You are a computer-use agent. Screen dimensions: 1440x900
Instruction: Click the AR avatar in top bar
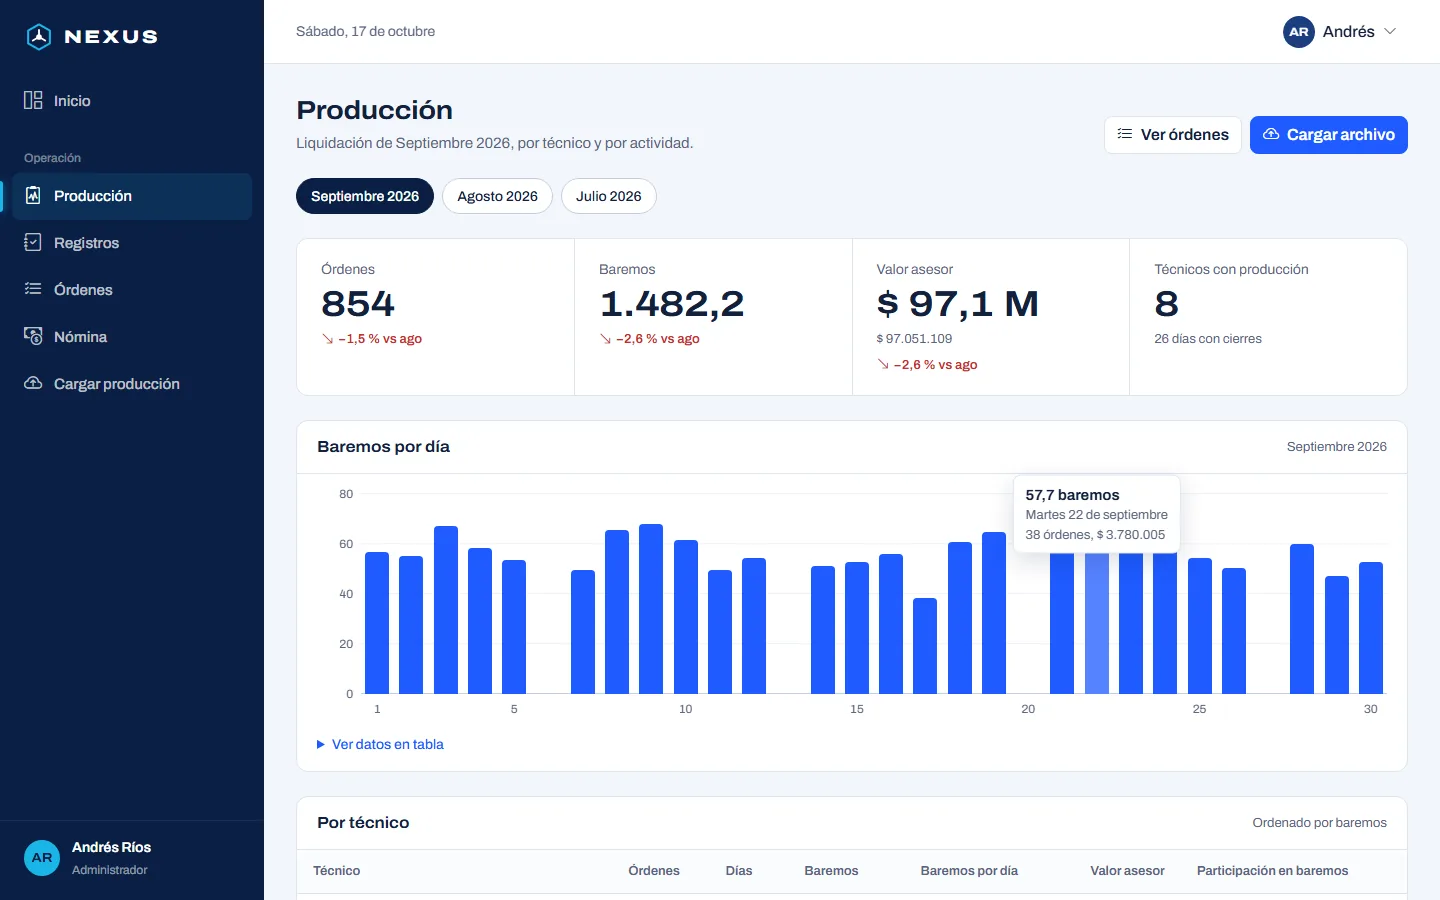click(1299, 32)
